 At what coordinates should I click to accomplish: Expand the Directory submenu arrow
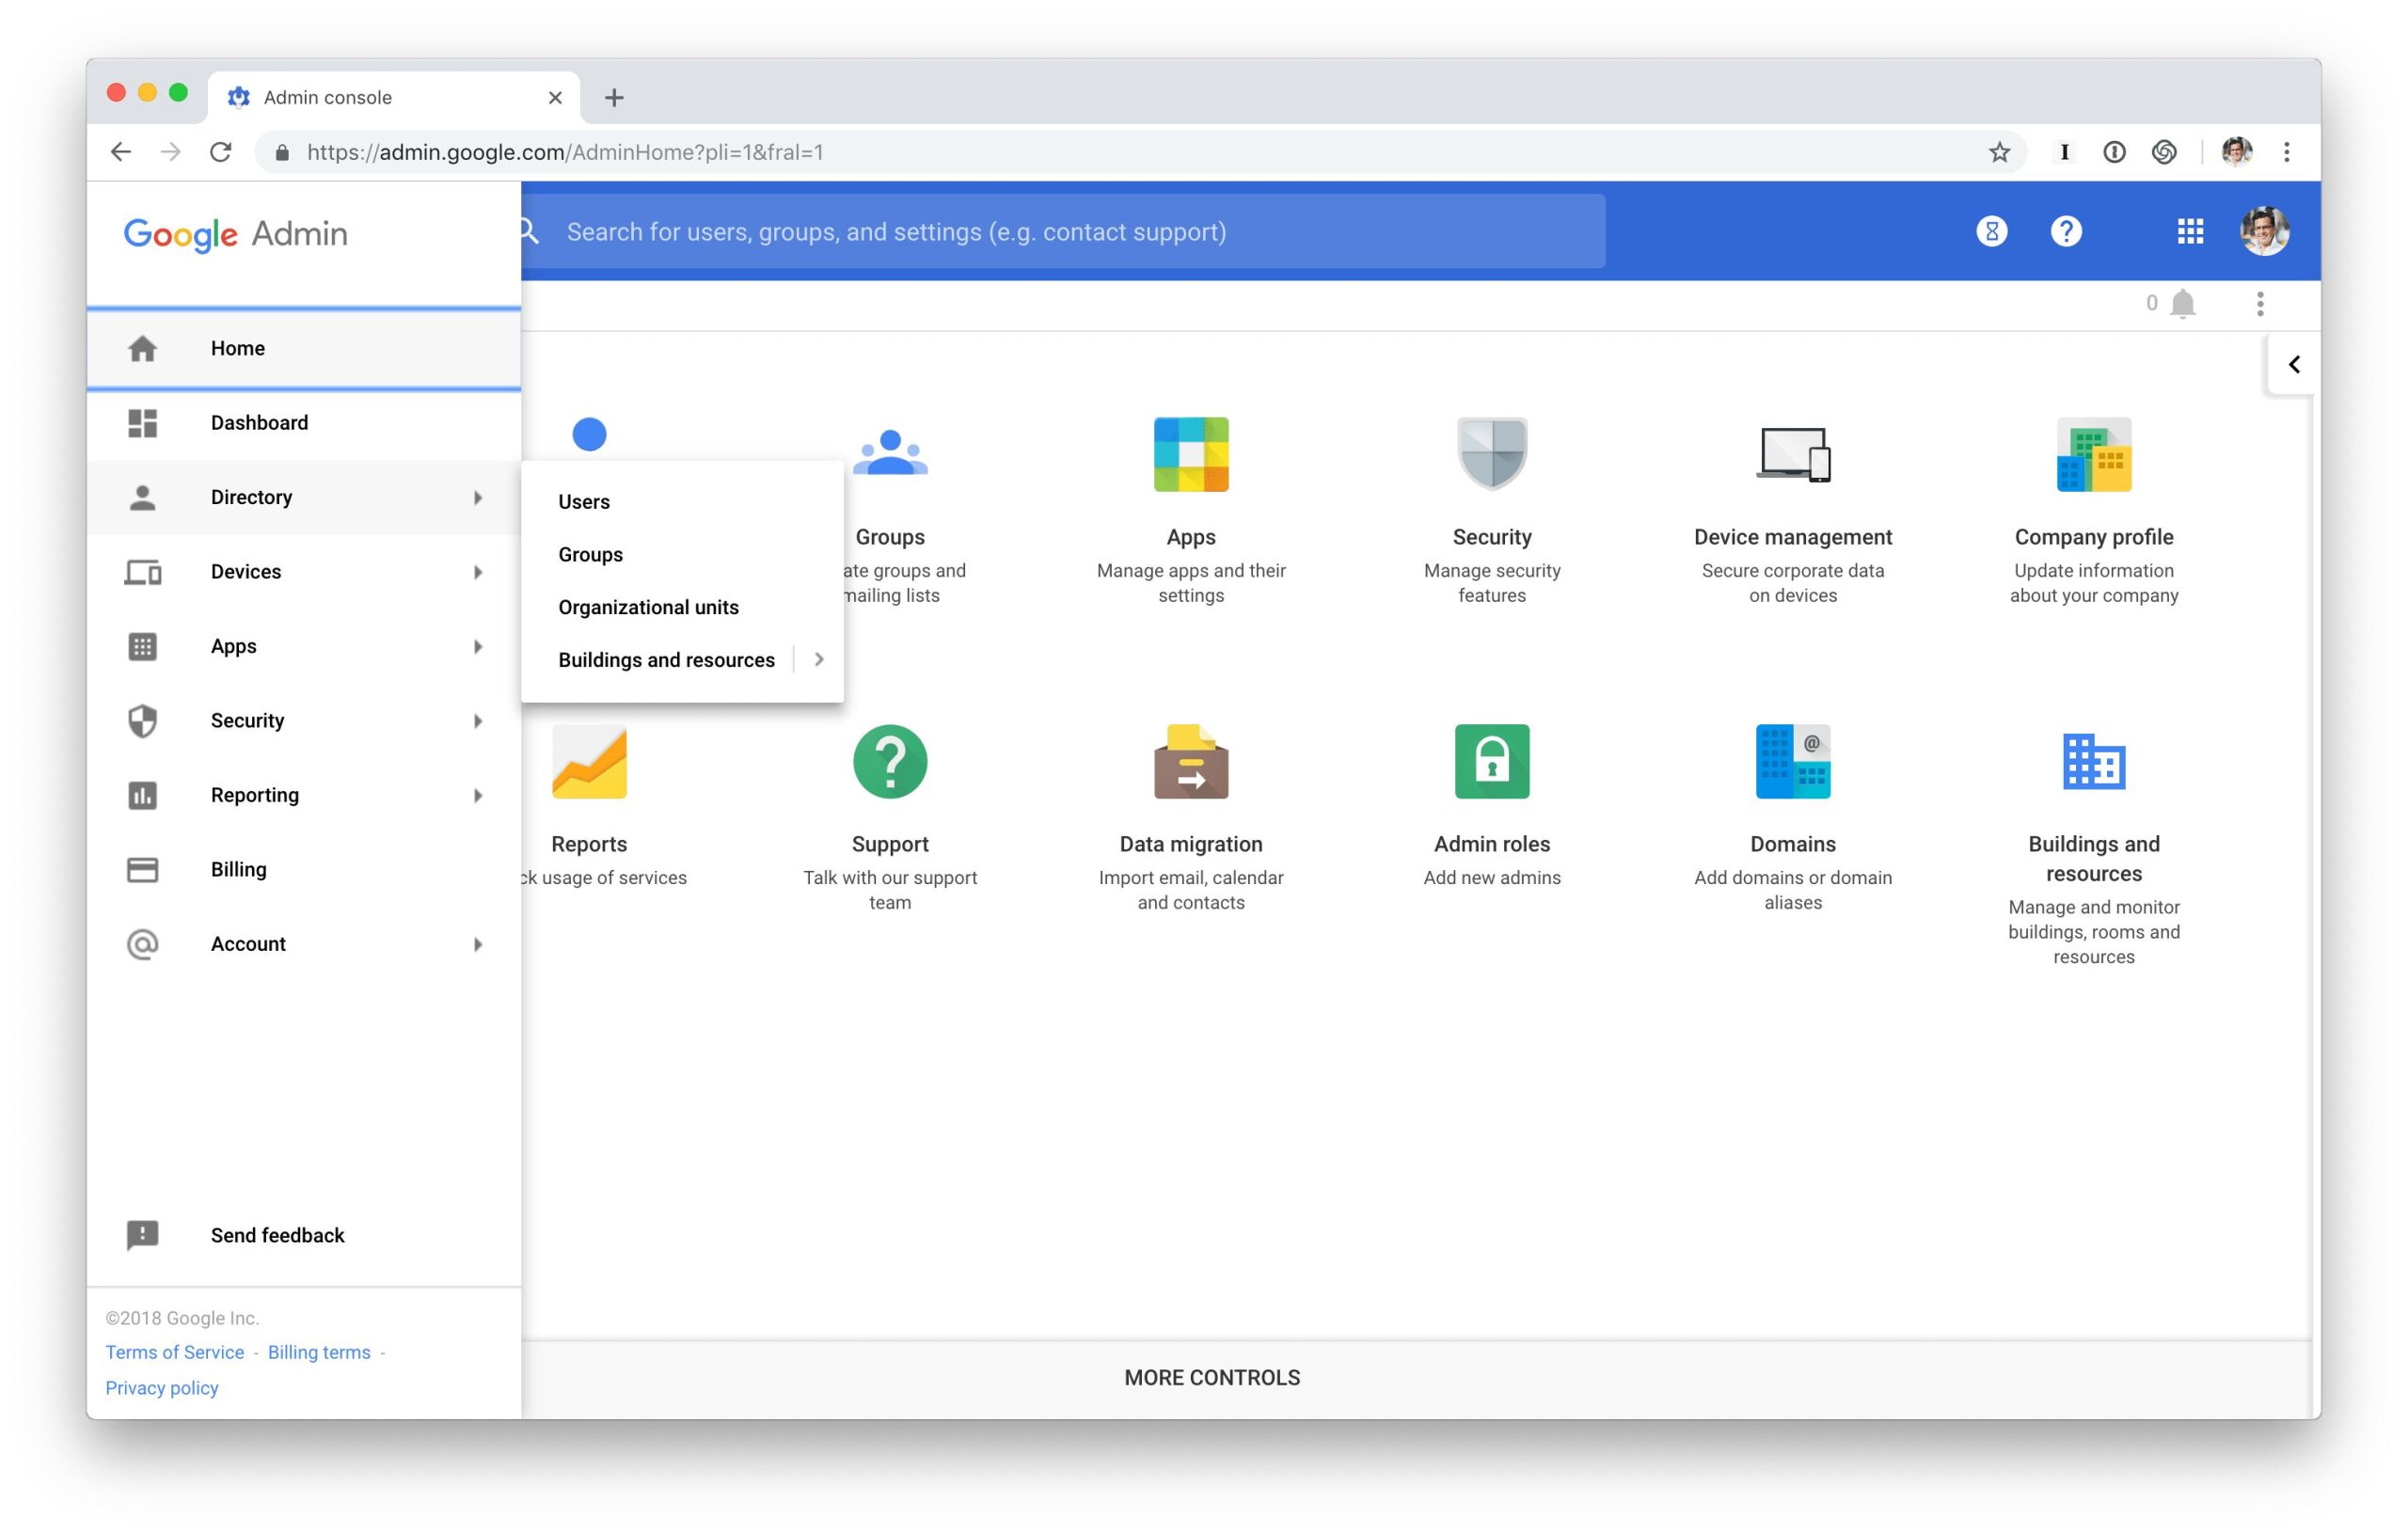[x=478, y=497]
